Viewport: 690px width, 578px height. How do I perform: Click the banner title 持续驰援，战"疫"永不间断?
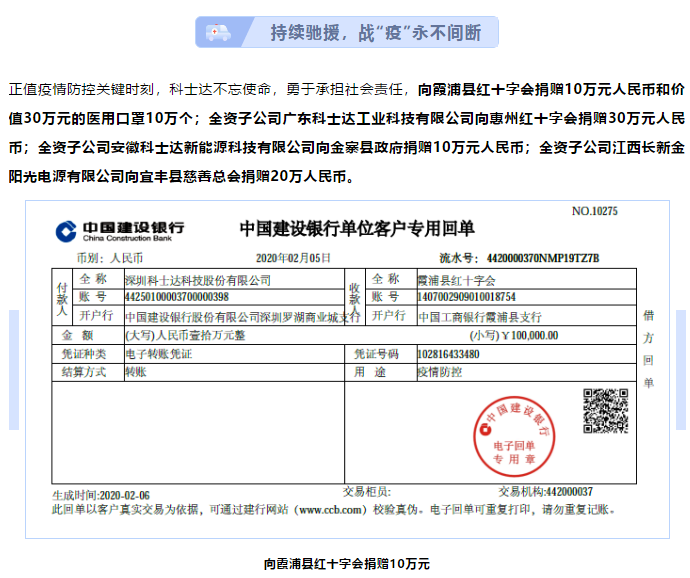376,33
